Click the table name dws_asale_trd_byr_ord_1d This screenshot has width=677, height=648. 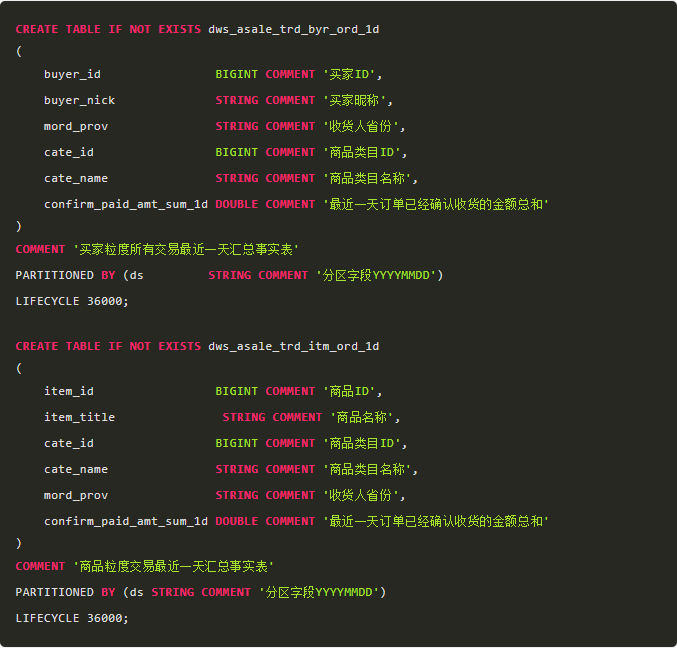coord(293,30)
